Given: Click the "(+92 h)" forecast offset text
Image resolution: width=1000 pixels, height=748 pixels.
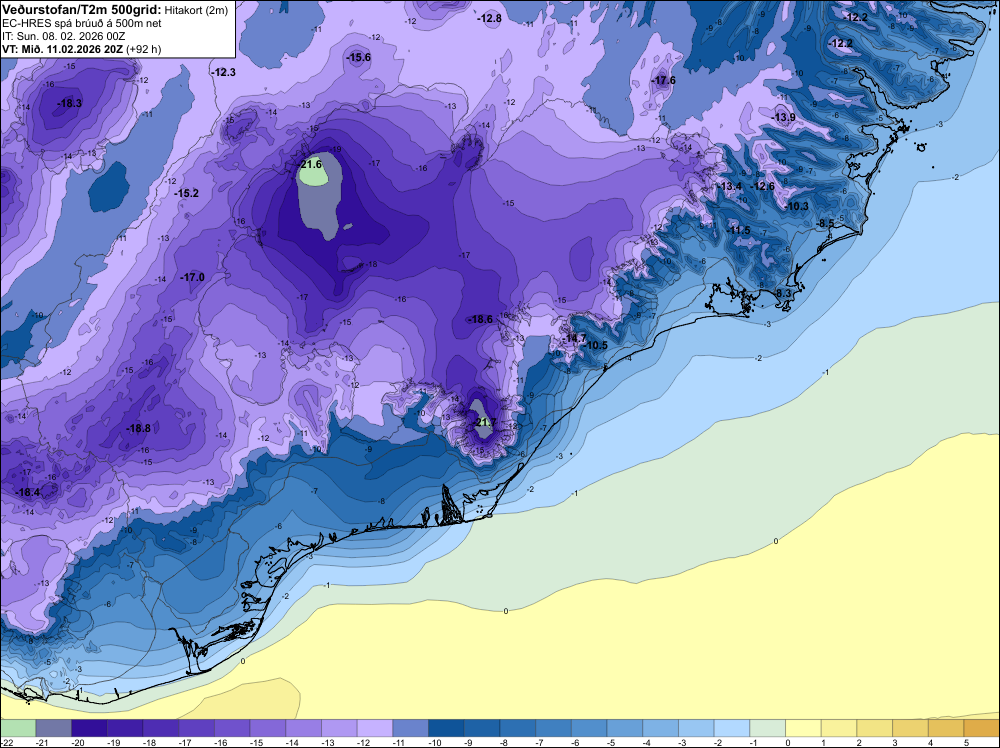Looking at the screenshot, I should click(x=144, y=49).
